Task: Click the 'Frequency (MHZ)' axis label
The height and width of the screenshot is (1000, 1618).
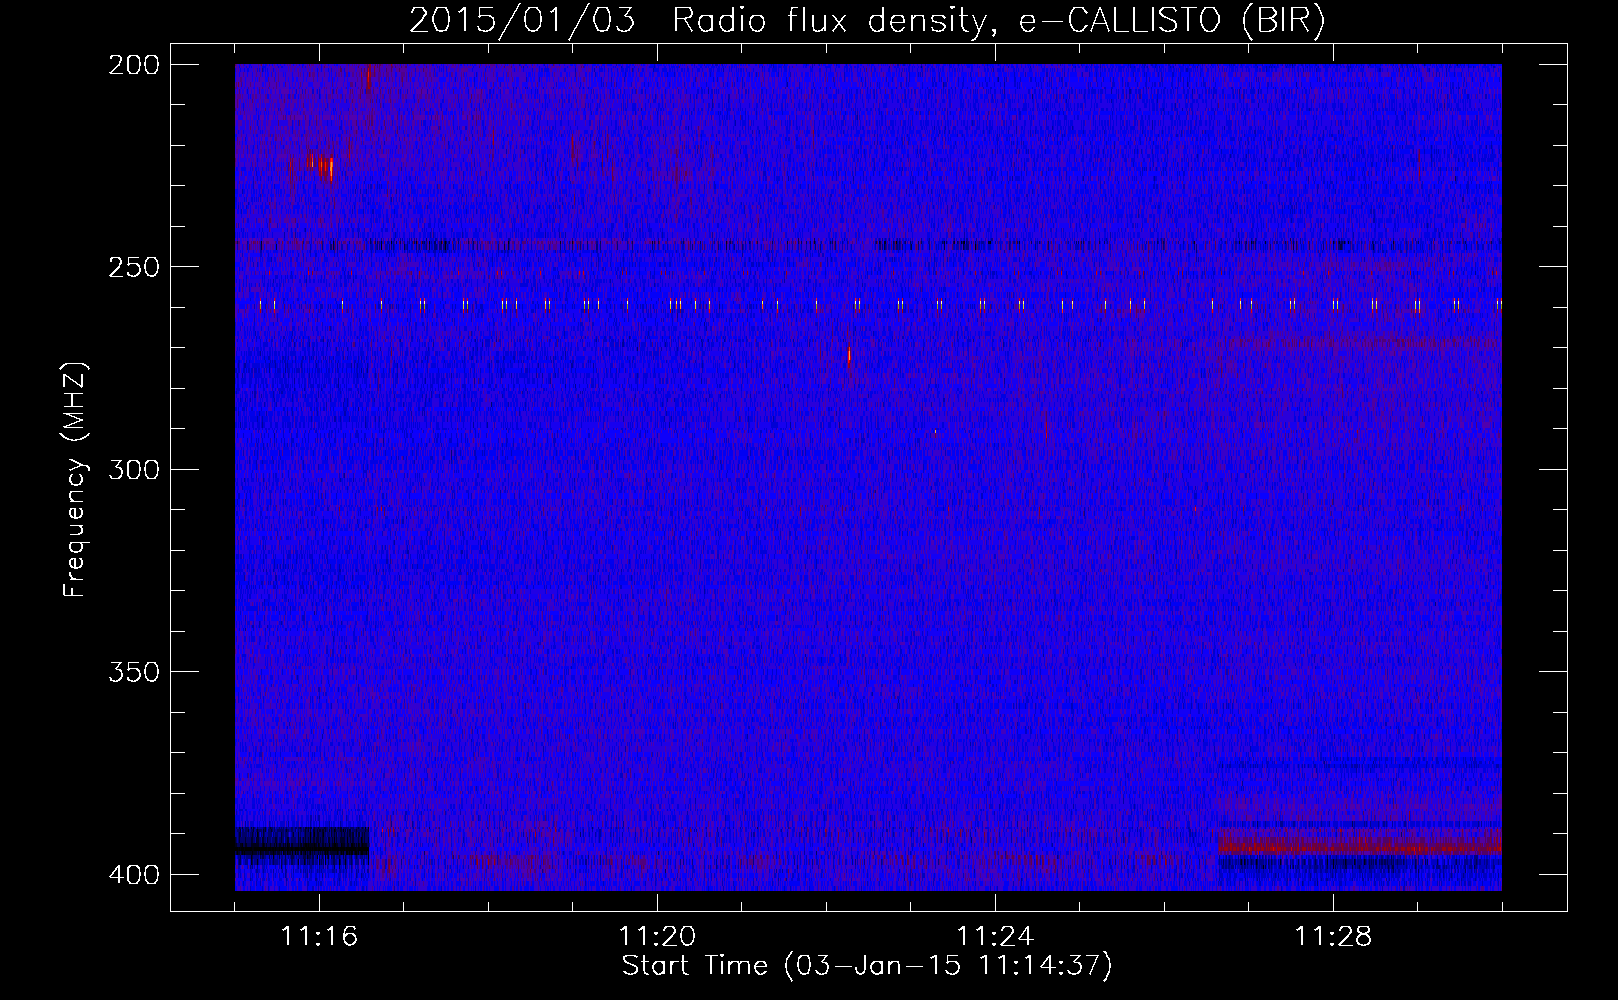Action: coord(75,479)
